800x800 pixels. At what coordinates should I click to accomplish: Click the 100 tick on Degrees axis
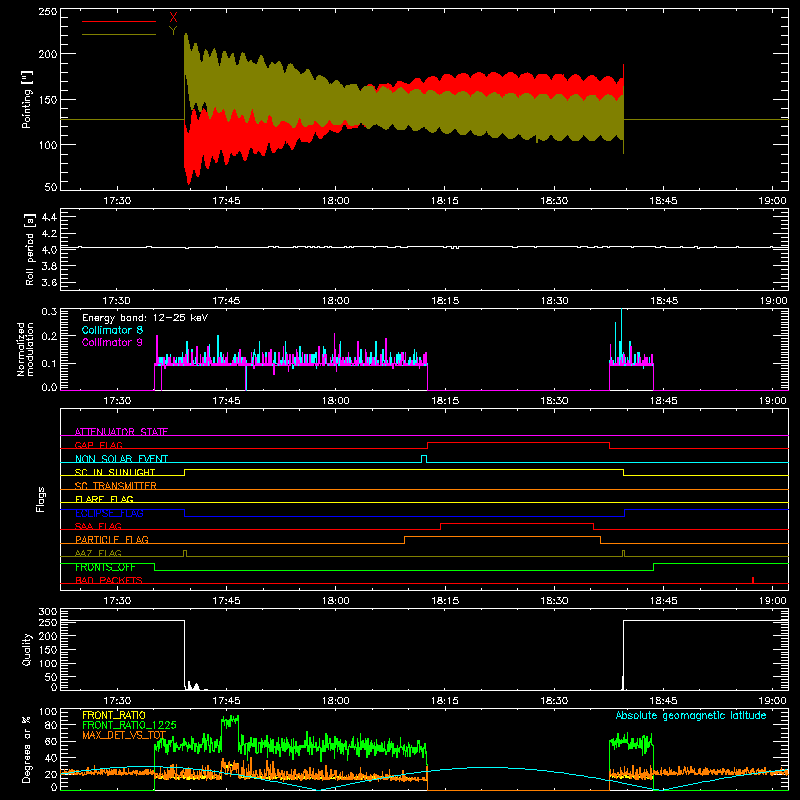click(48, 712)
